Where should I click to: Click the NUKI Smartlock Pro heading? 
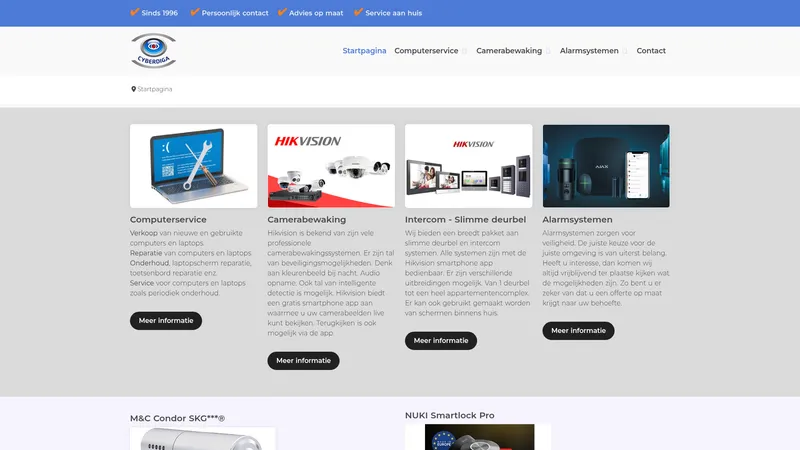[x=449, y=415]
